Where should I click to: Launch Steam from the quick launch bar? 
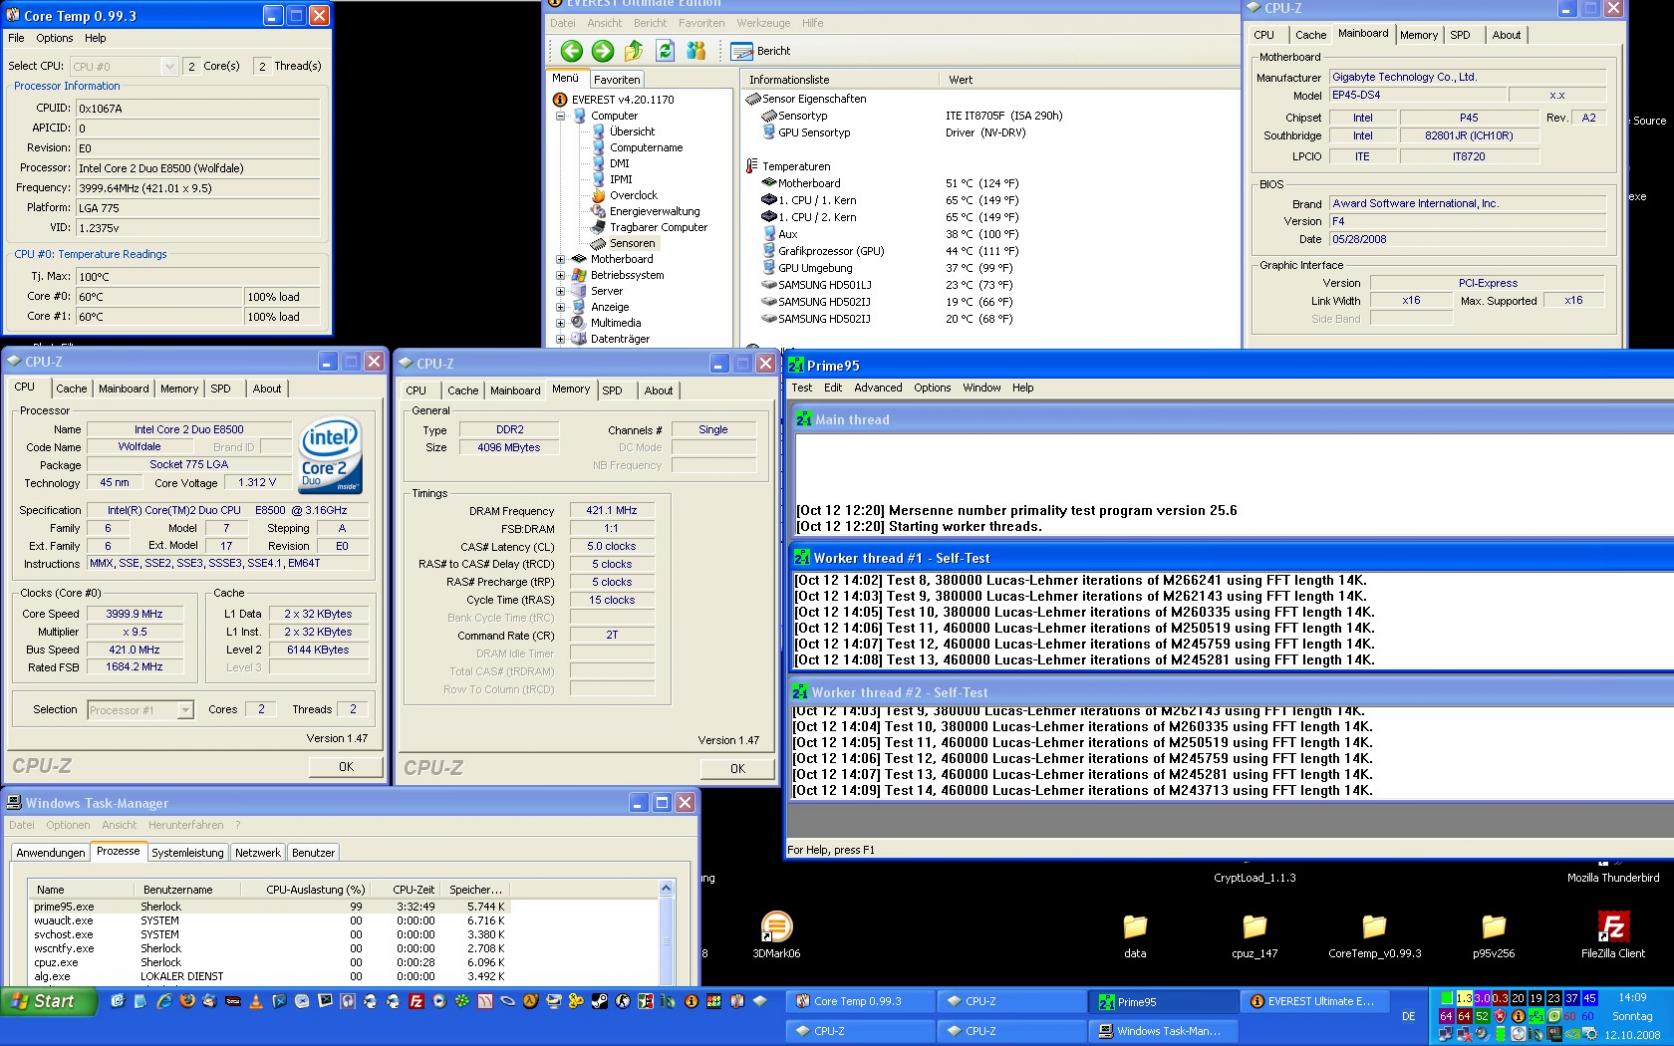tap(600, 1000)
